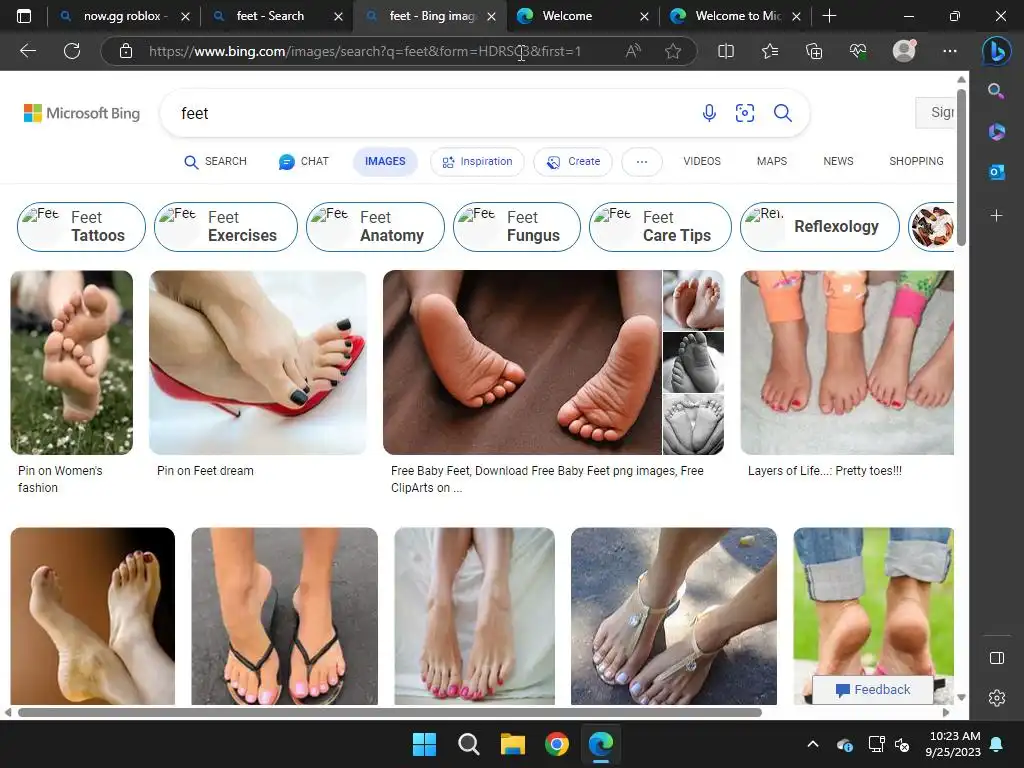Switch to MAPS results
This screenshot has width=1024, height=768.
tap(772, 161)
